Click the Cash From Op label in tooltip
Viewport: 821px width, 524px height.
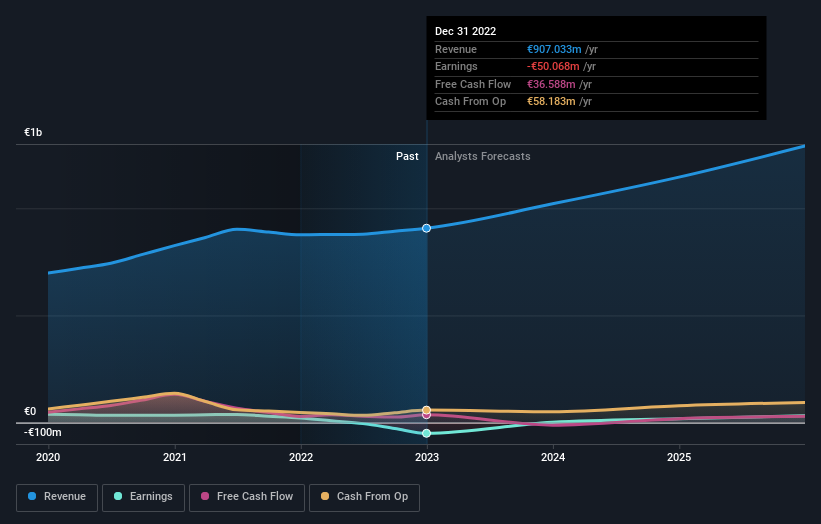point(470,102)
